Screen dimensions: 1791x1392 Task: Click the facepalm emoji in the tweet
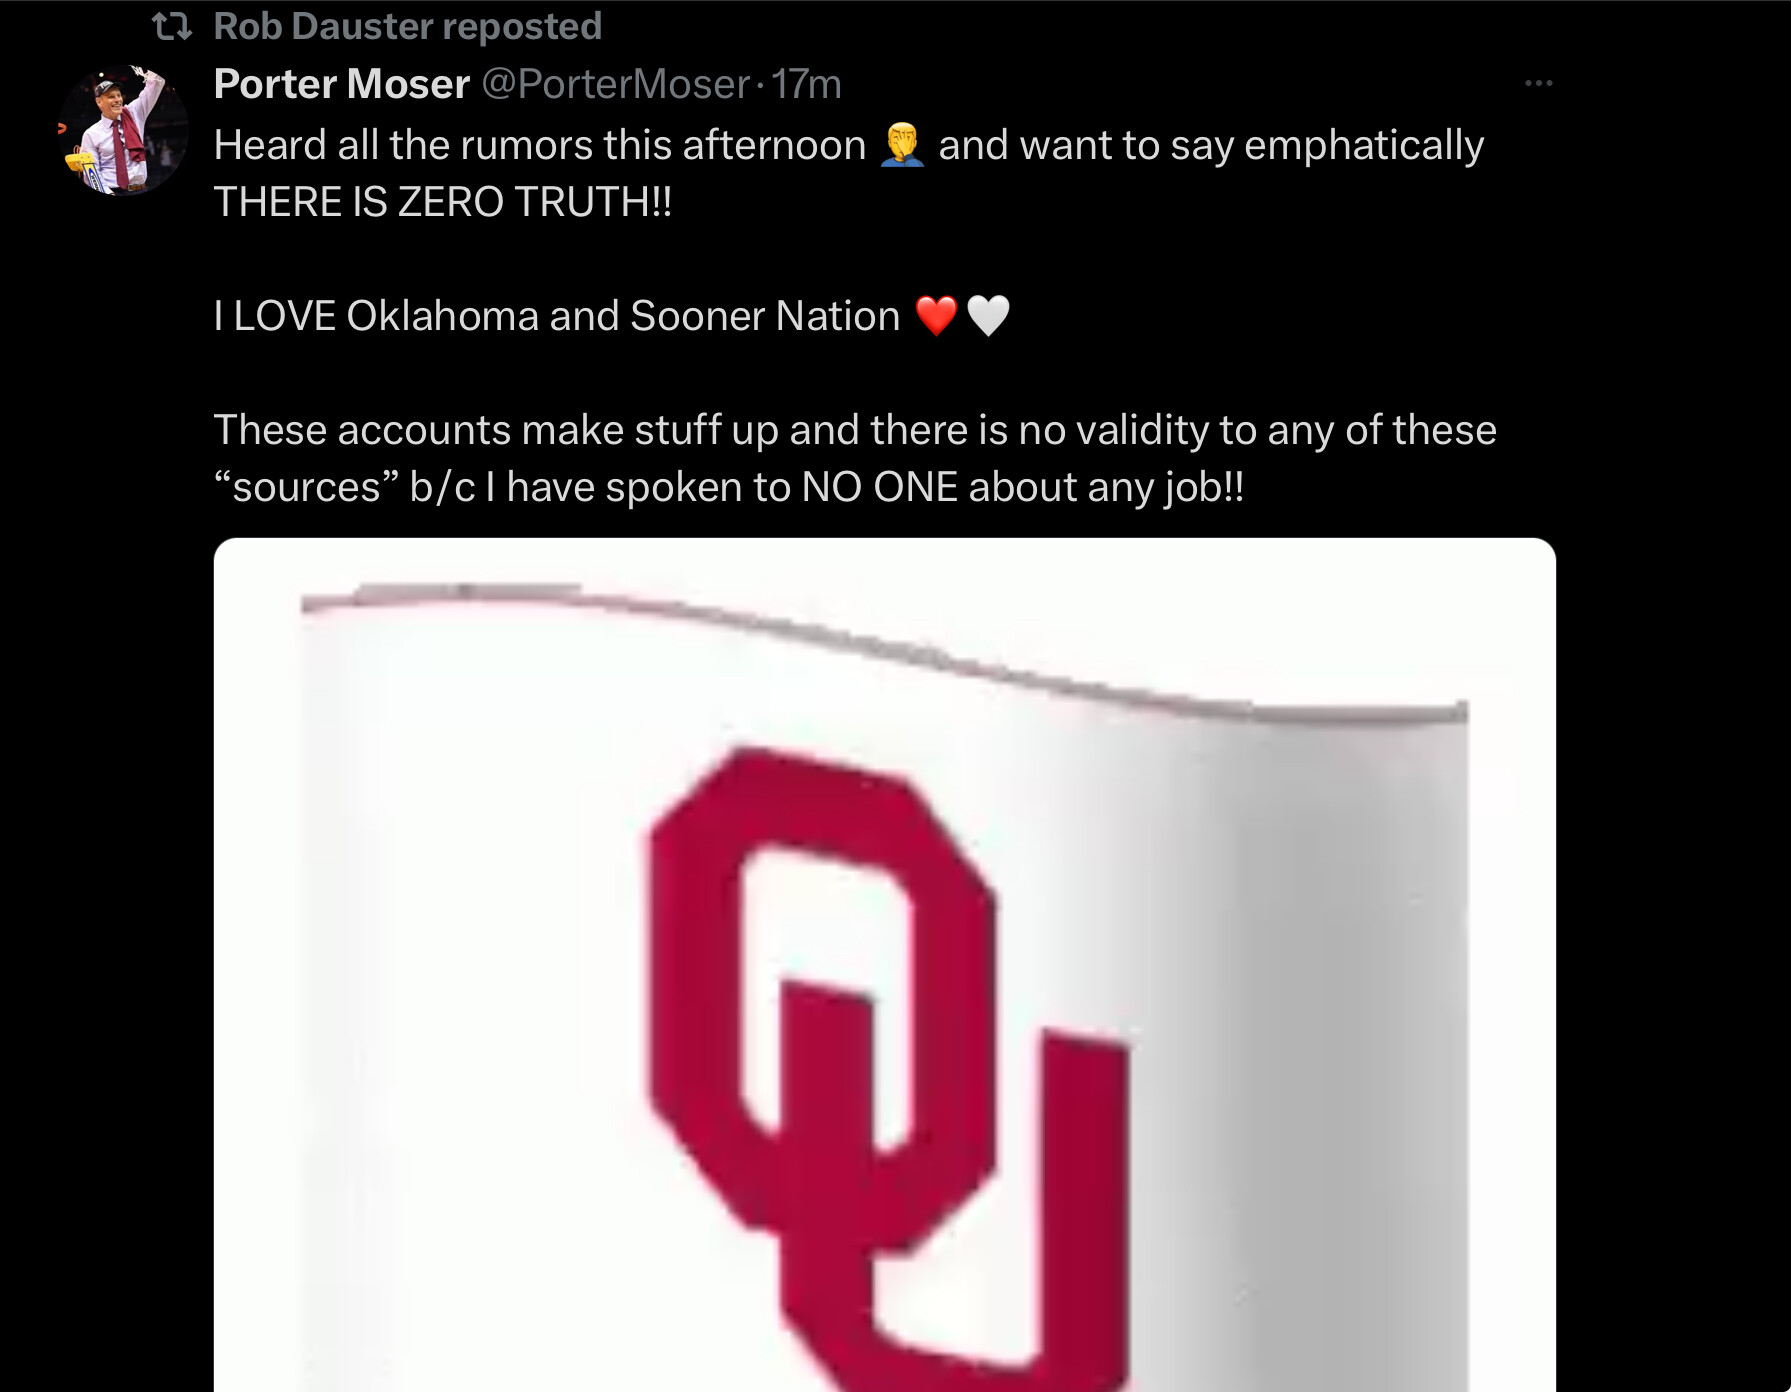[902, 145]
